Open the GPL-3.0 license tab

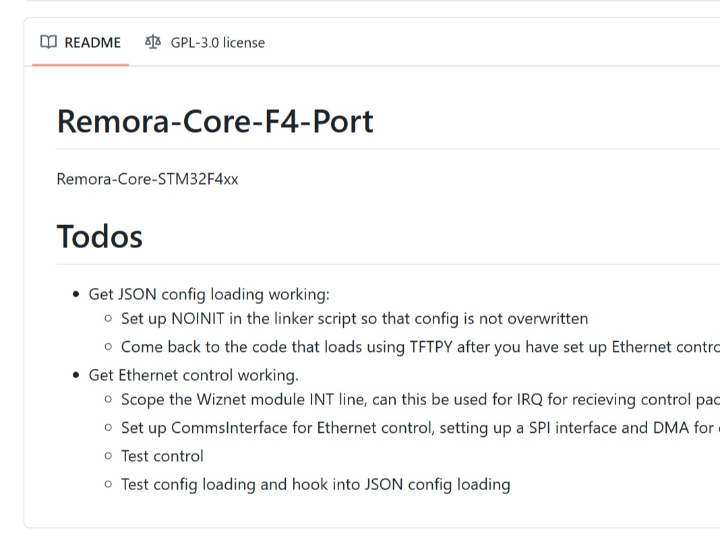click(x=205, y=42)
